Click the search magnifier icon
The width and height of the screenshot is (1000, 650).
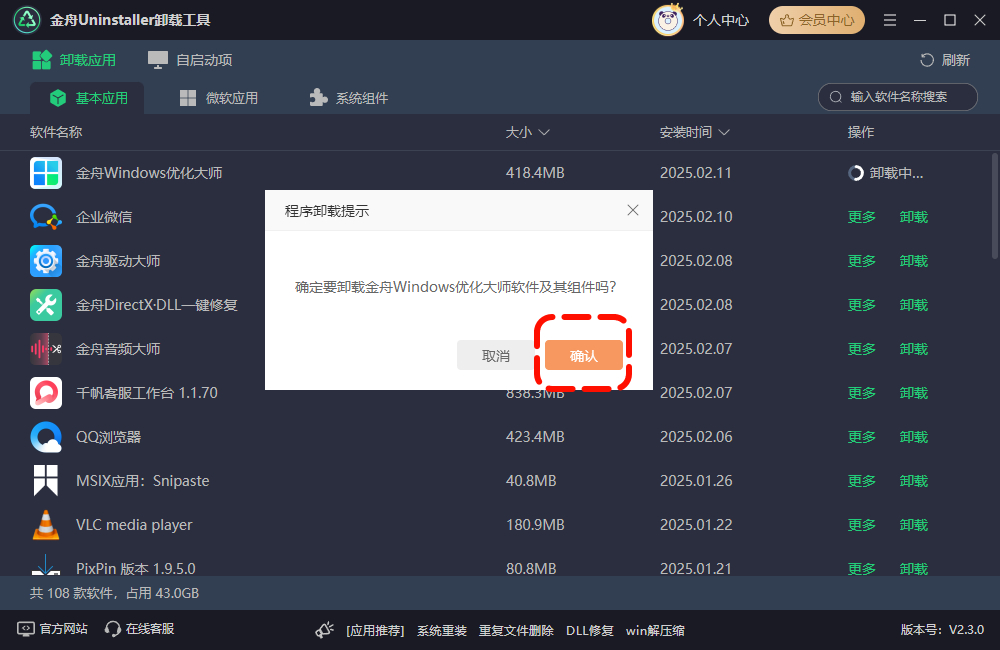click(835, 97)
